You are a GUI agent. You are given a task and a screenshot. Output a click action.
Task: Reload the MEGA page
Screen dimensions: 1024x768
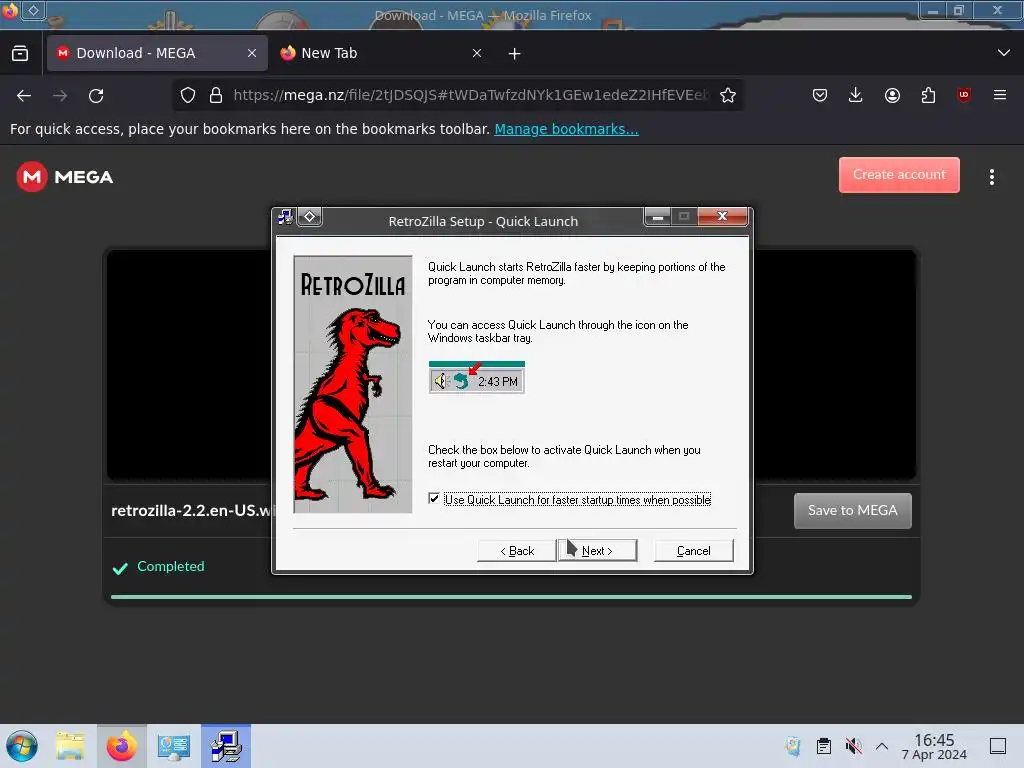(x=96, y=96)
